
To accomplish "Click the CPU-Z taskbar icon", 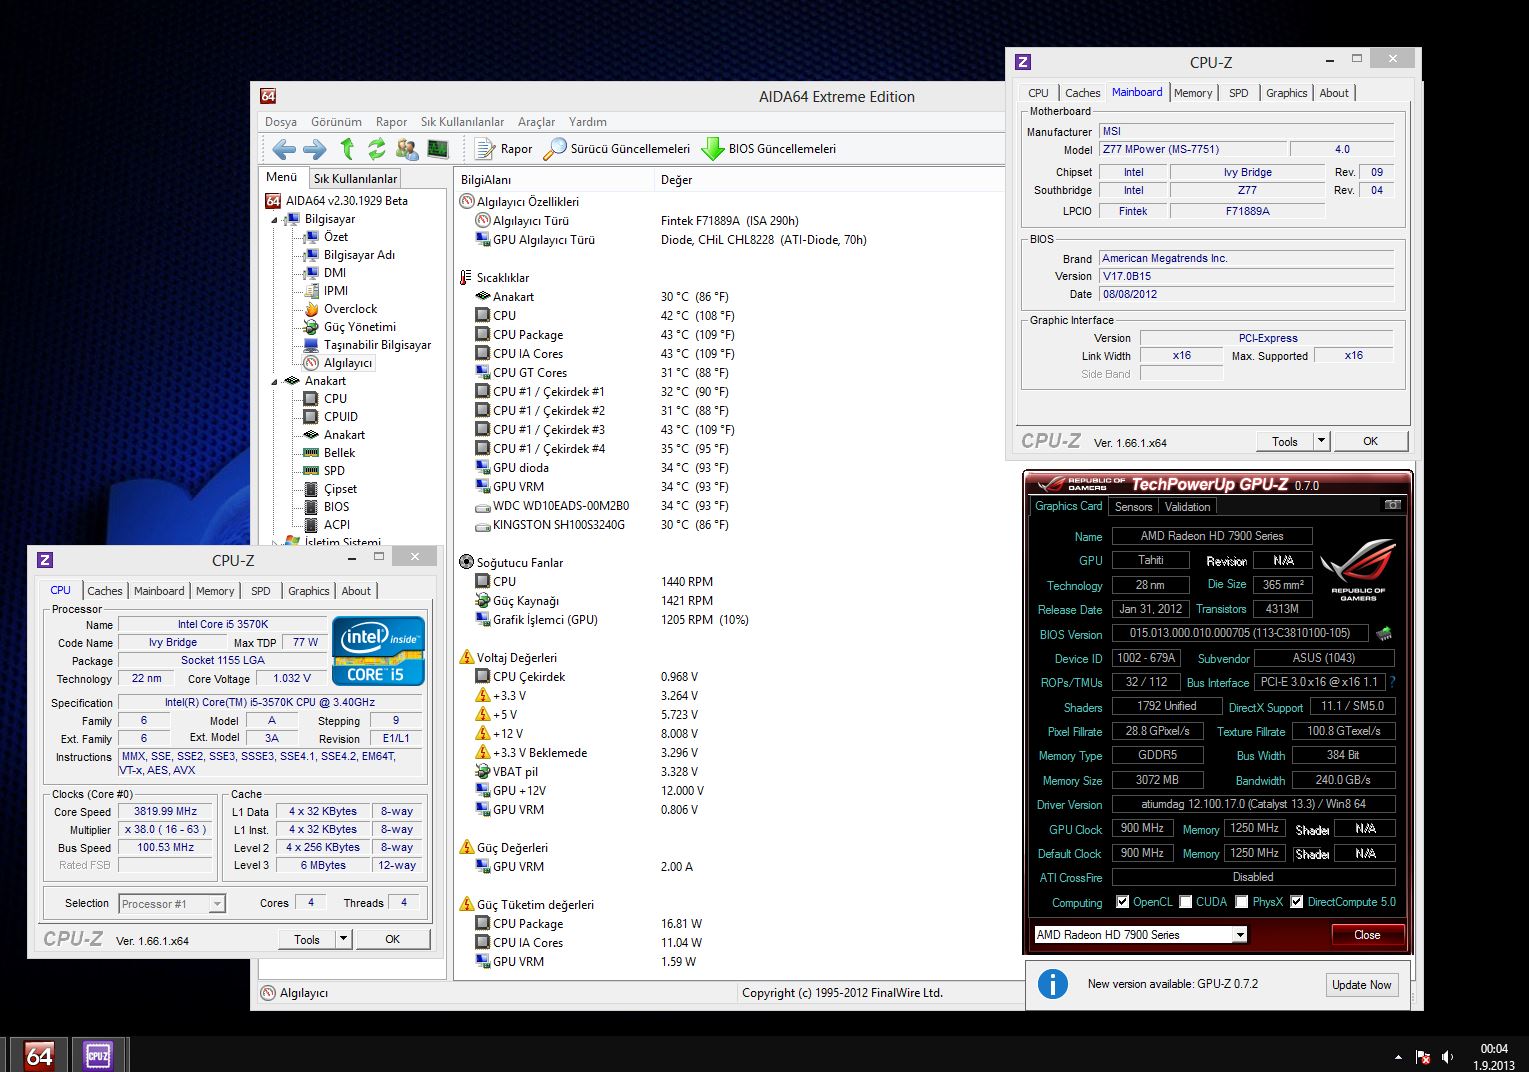I will point(98,1055).
